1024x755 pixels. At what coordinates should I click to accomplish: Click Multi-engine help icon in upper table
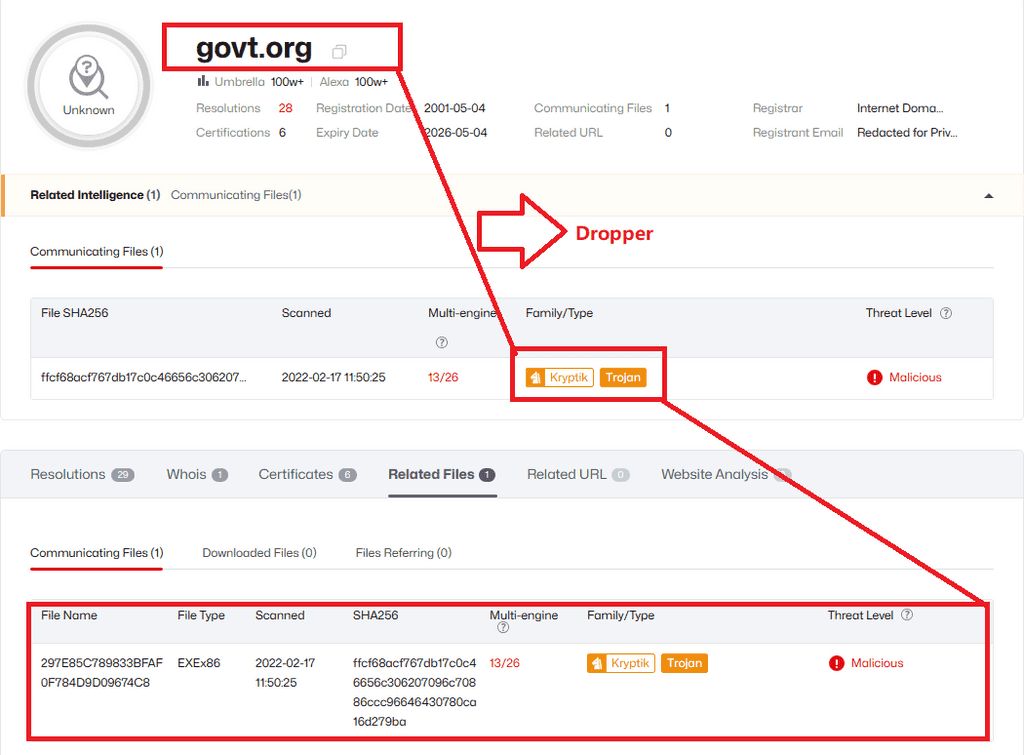pos(441,342)
